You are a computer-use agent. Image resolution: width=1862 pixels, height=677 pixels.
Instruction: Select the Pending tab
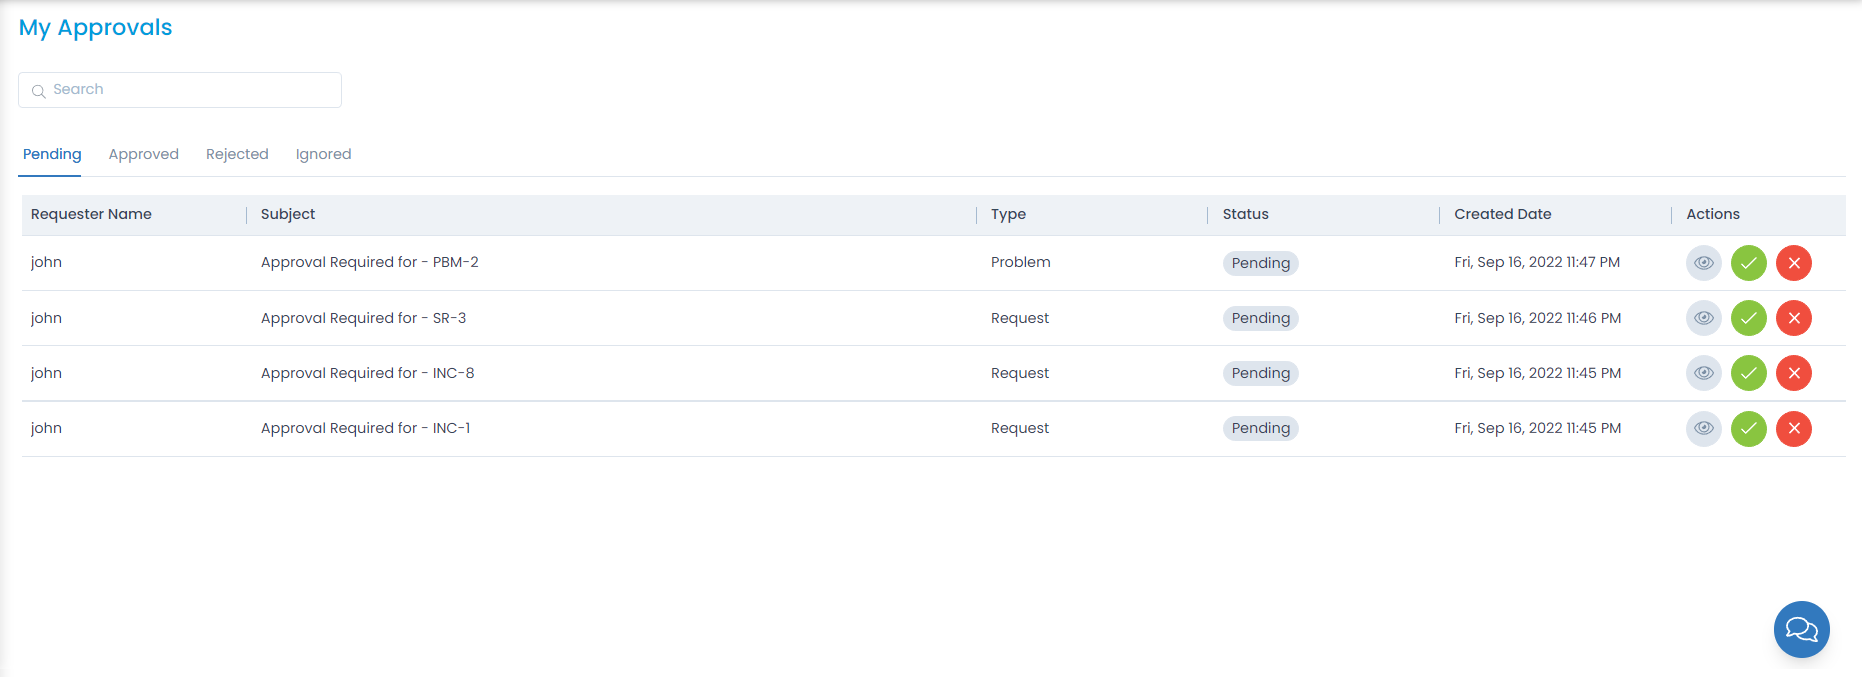(52, 154)
